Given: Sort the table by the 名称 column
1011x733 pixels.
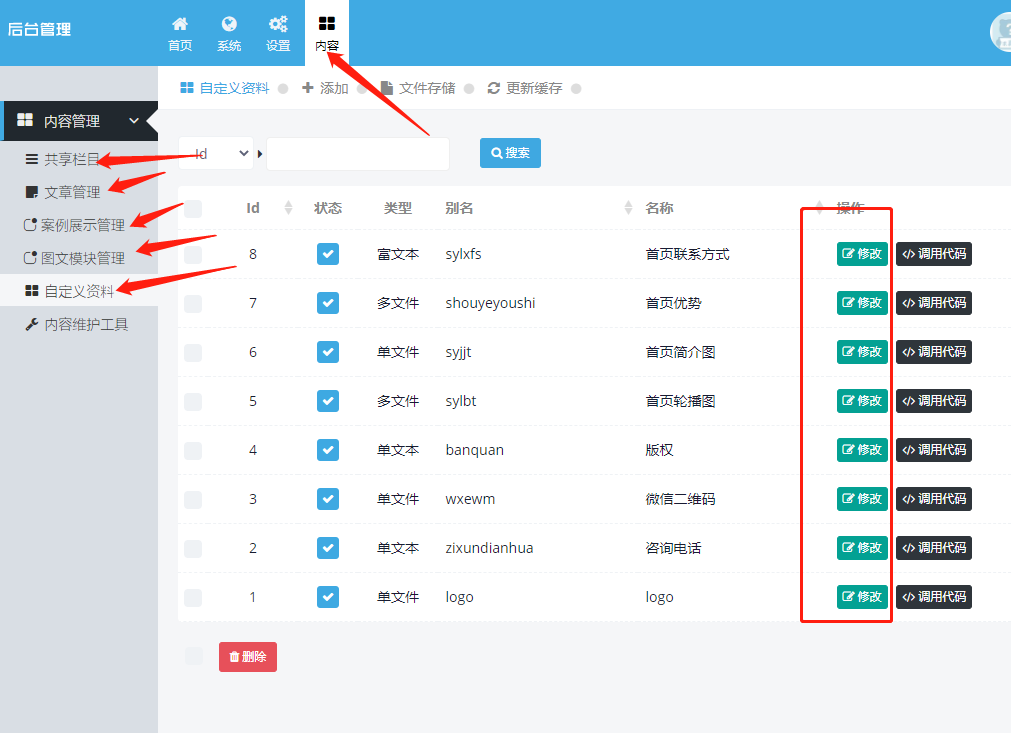Looking at the screenshot, I should [820, 208].
